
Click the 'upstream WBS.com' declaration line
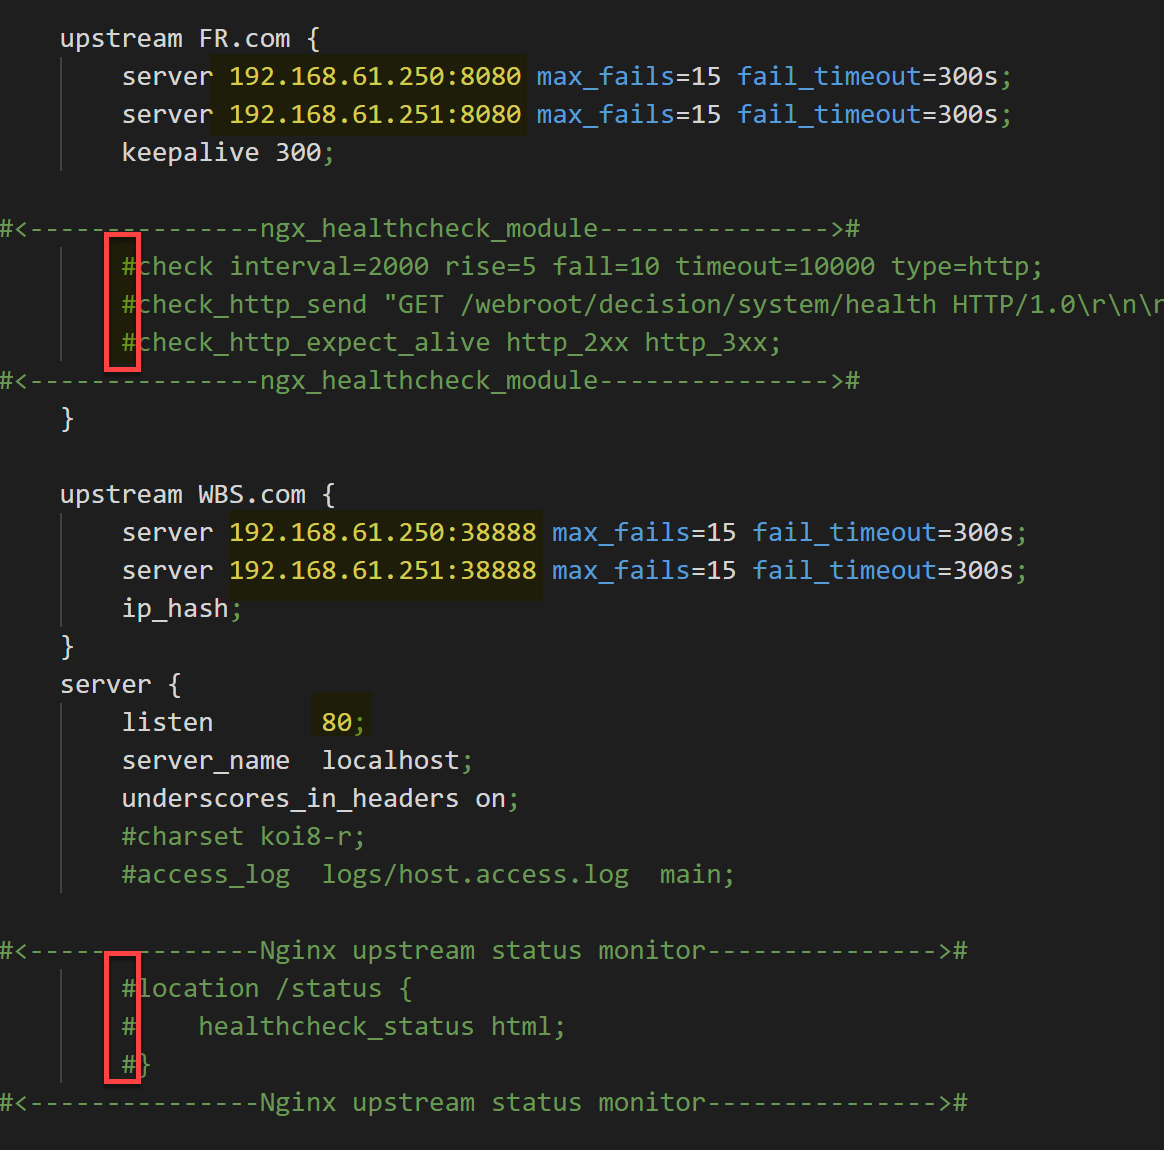197,495
